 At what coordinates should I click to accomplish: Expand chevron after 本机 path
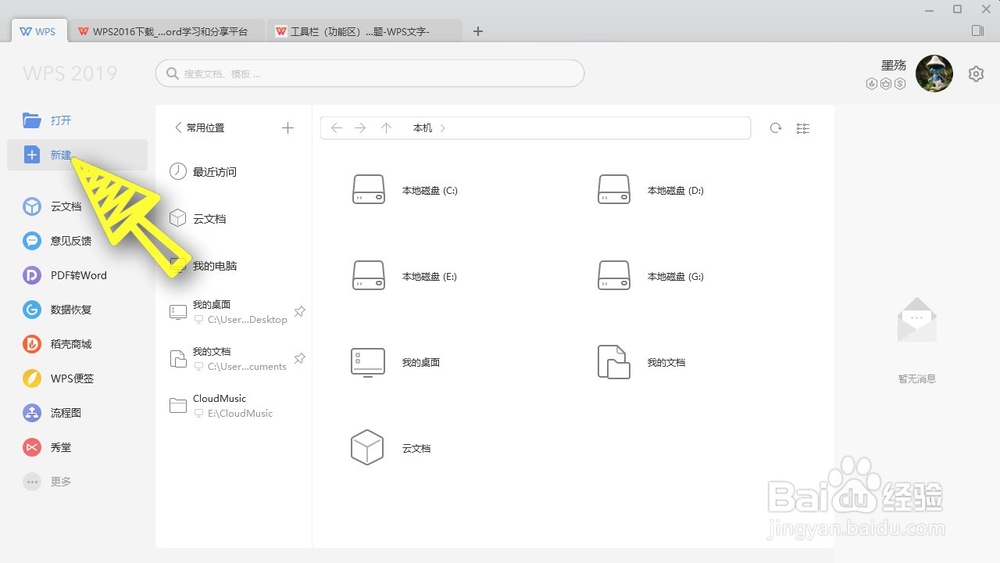click(443, 128)
